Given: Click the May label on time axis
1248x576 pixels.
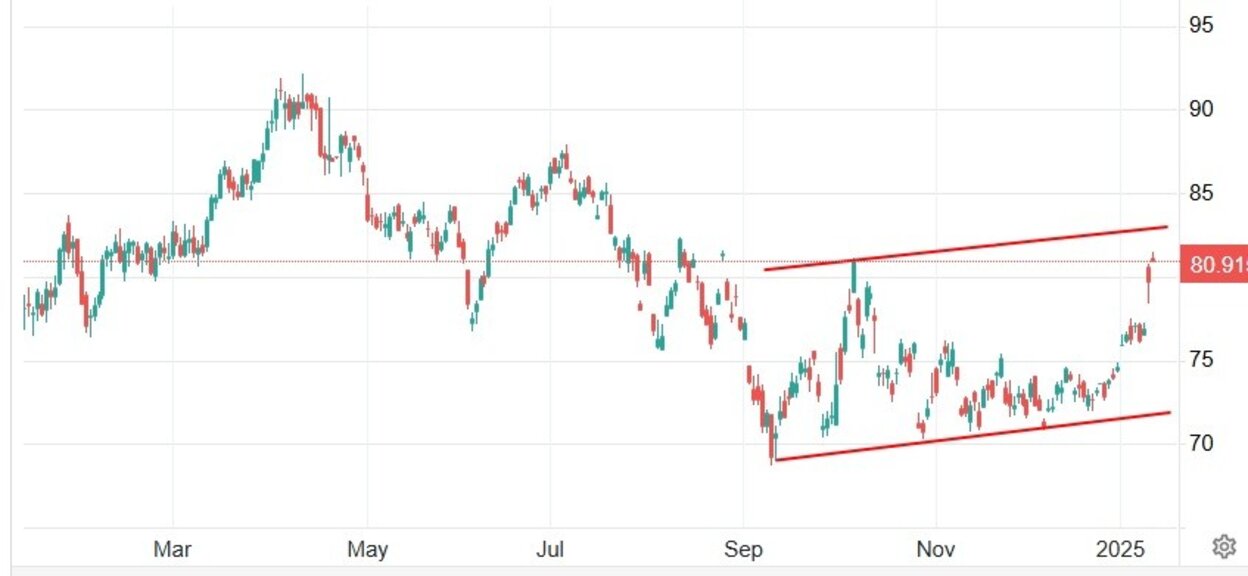Looking at the screenshot, I should coord(367,548).
